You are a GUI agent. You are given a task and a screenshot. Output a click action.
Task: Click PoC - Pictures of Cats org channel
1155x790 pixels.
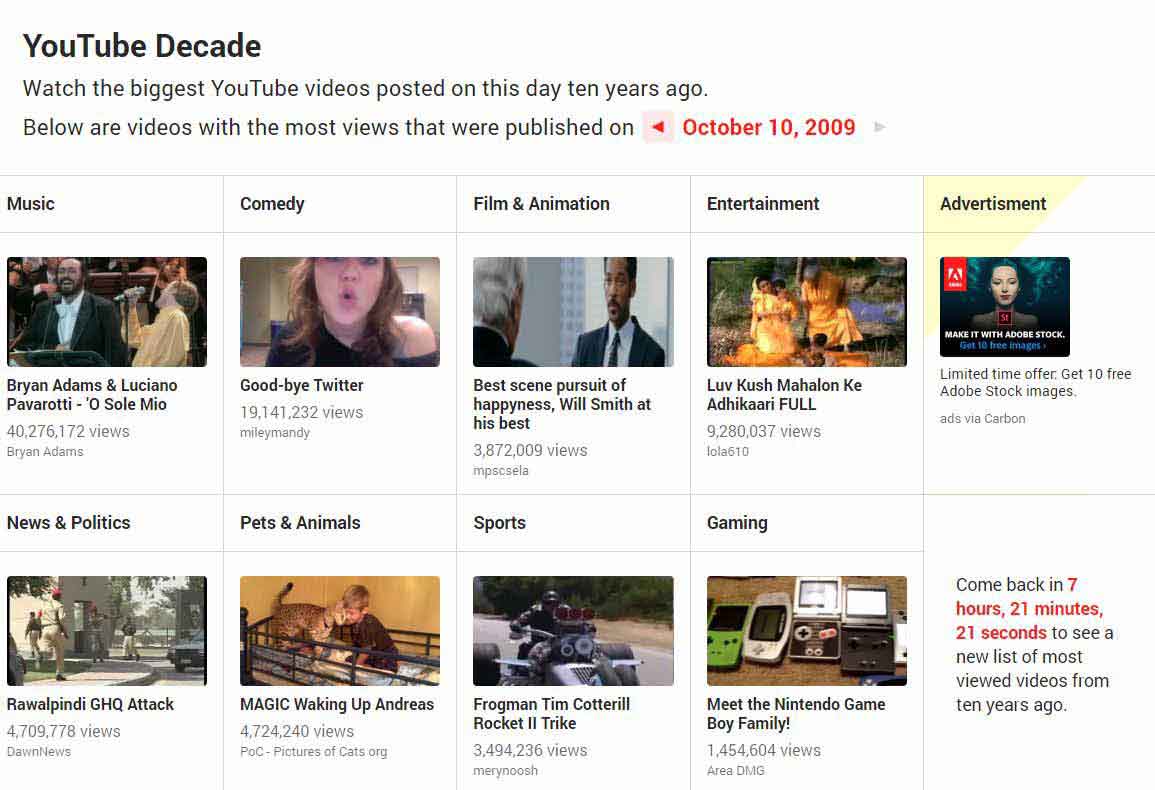pyautogui.click(x=313, y=752)
